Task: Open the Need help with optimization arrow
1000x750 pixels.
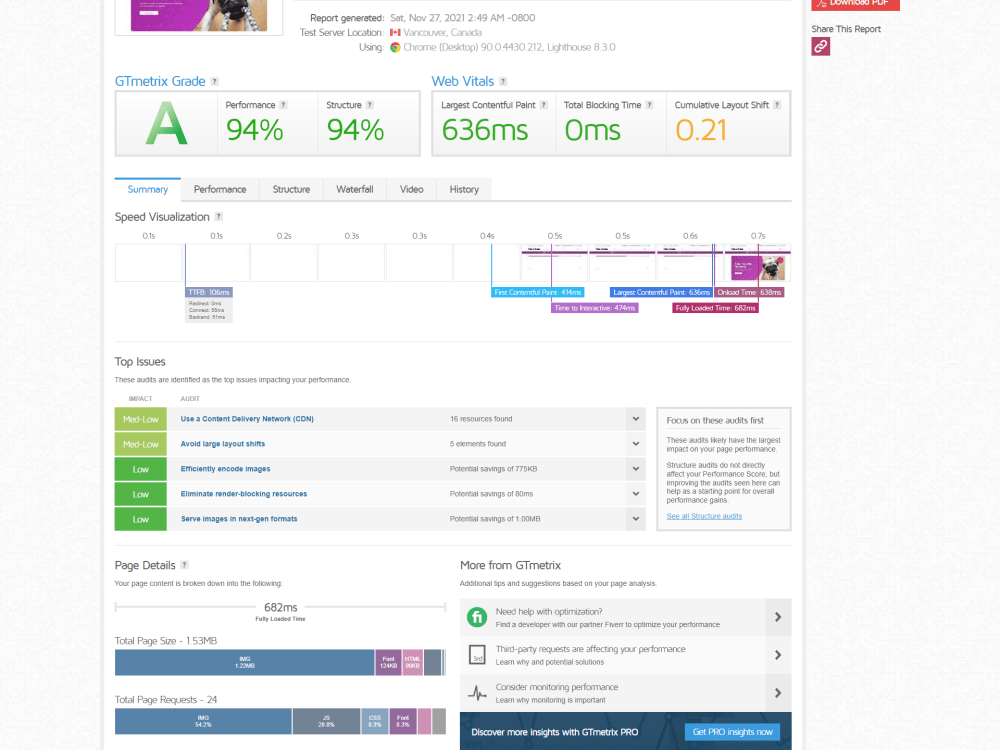Action: [x=778, y=617]
